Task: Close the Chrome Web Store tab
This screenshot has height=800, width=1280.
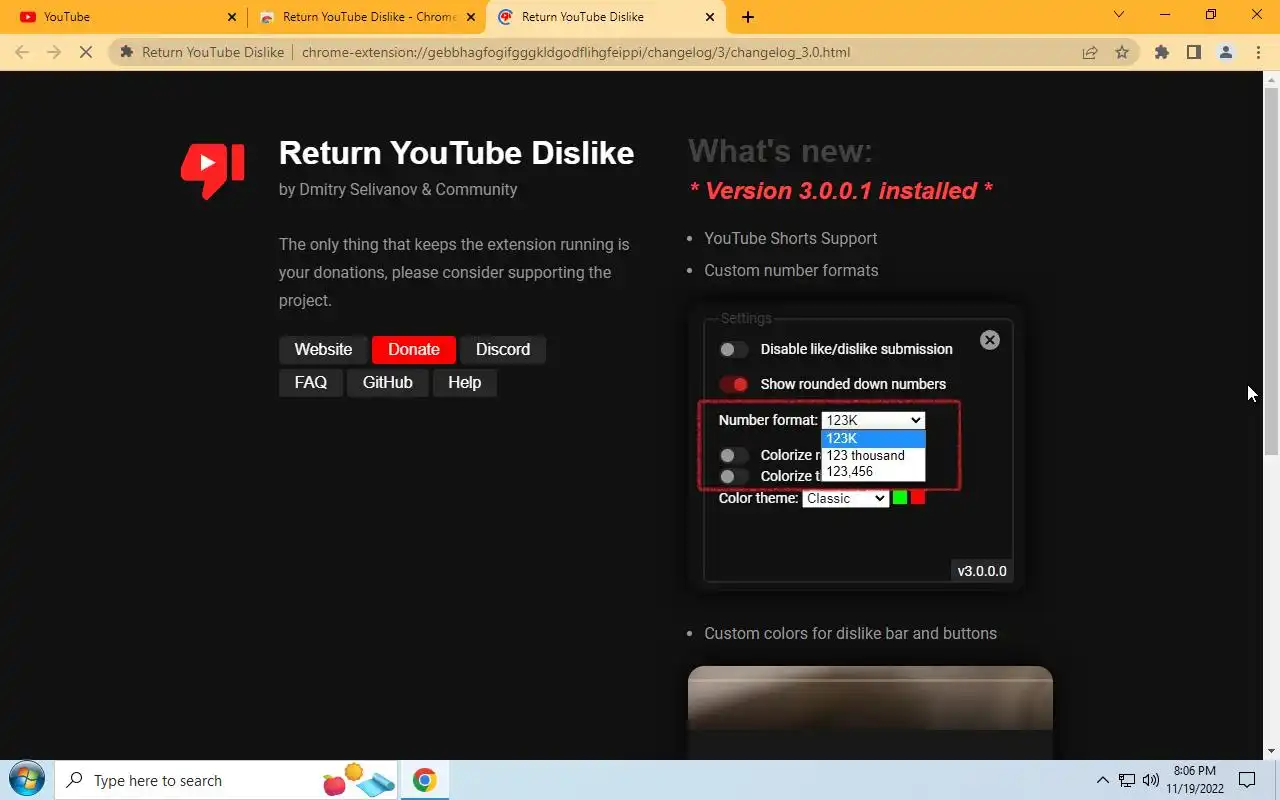Action: coord(471,17)
